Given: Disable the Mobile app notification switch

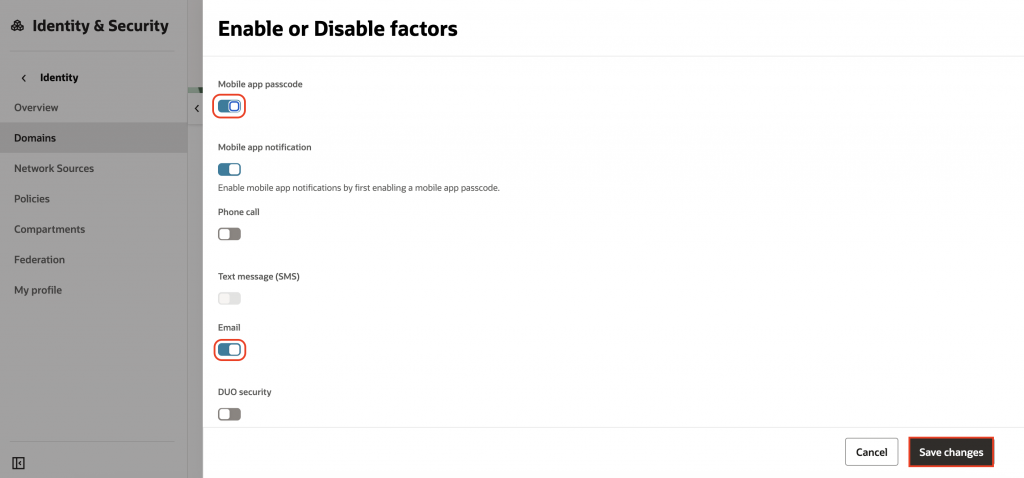Looking at the screenshot, I should click(229, 170).
